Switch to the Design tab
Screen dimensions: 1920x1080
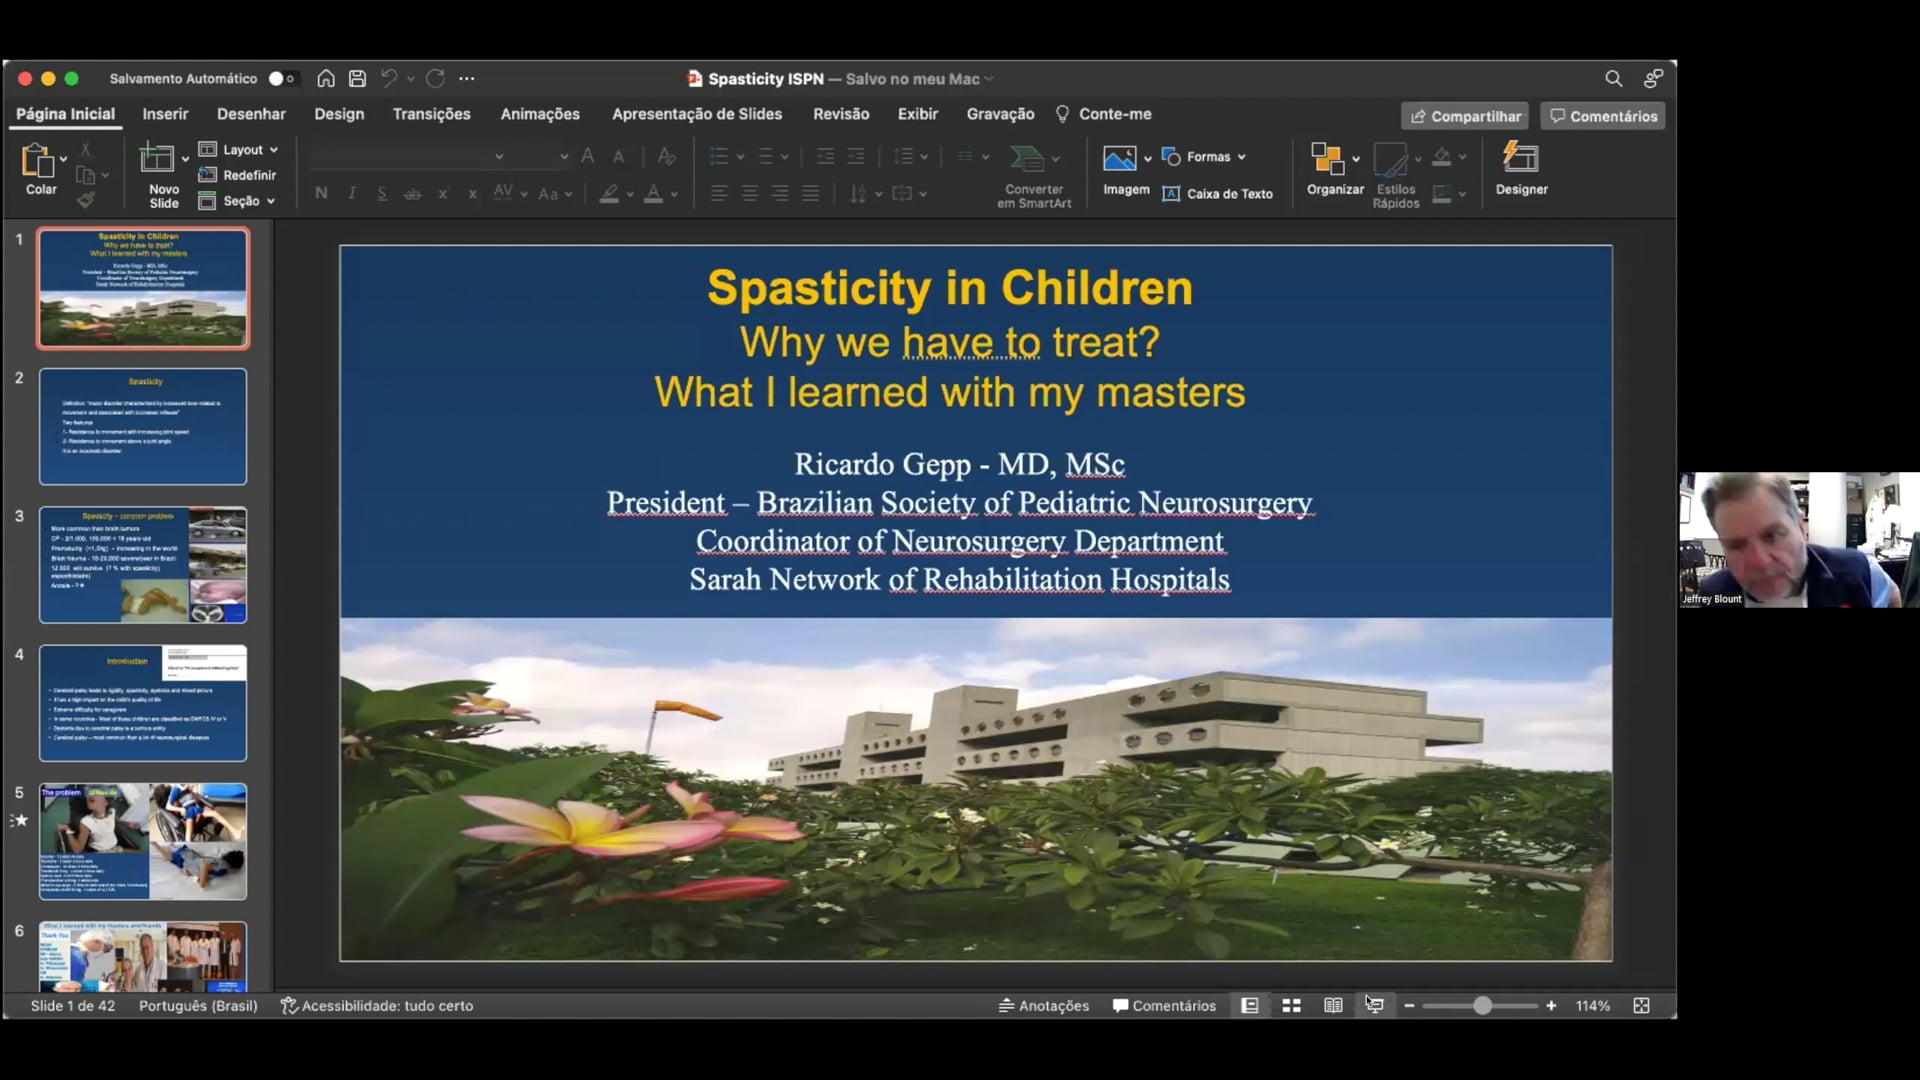click(339, 114)
